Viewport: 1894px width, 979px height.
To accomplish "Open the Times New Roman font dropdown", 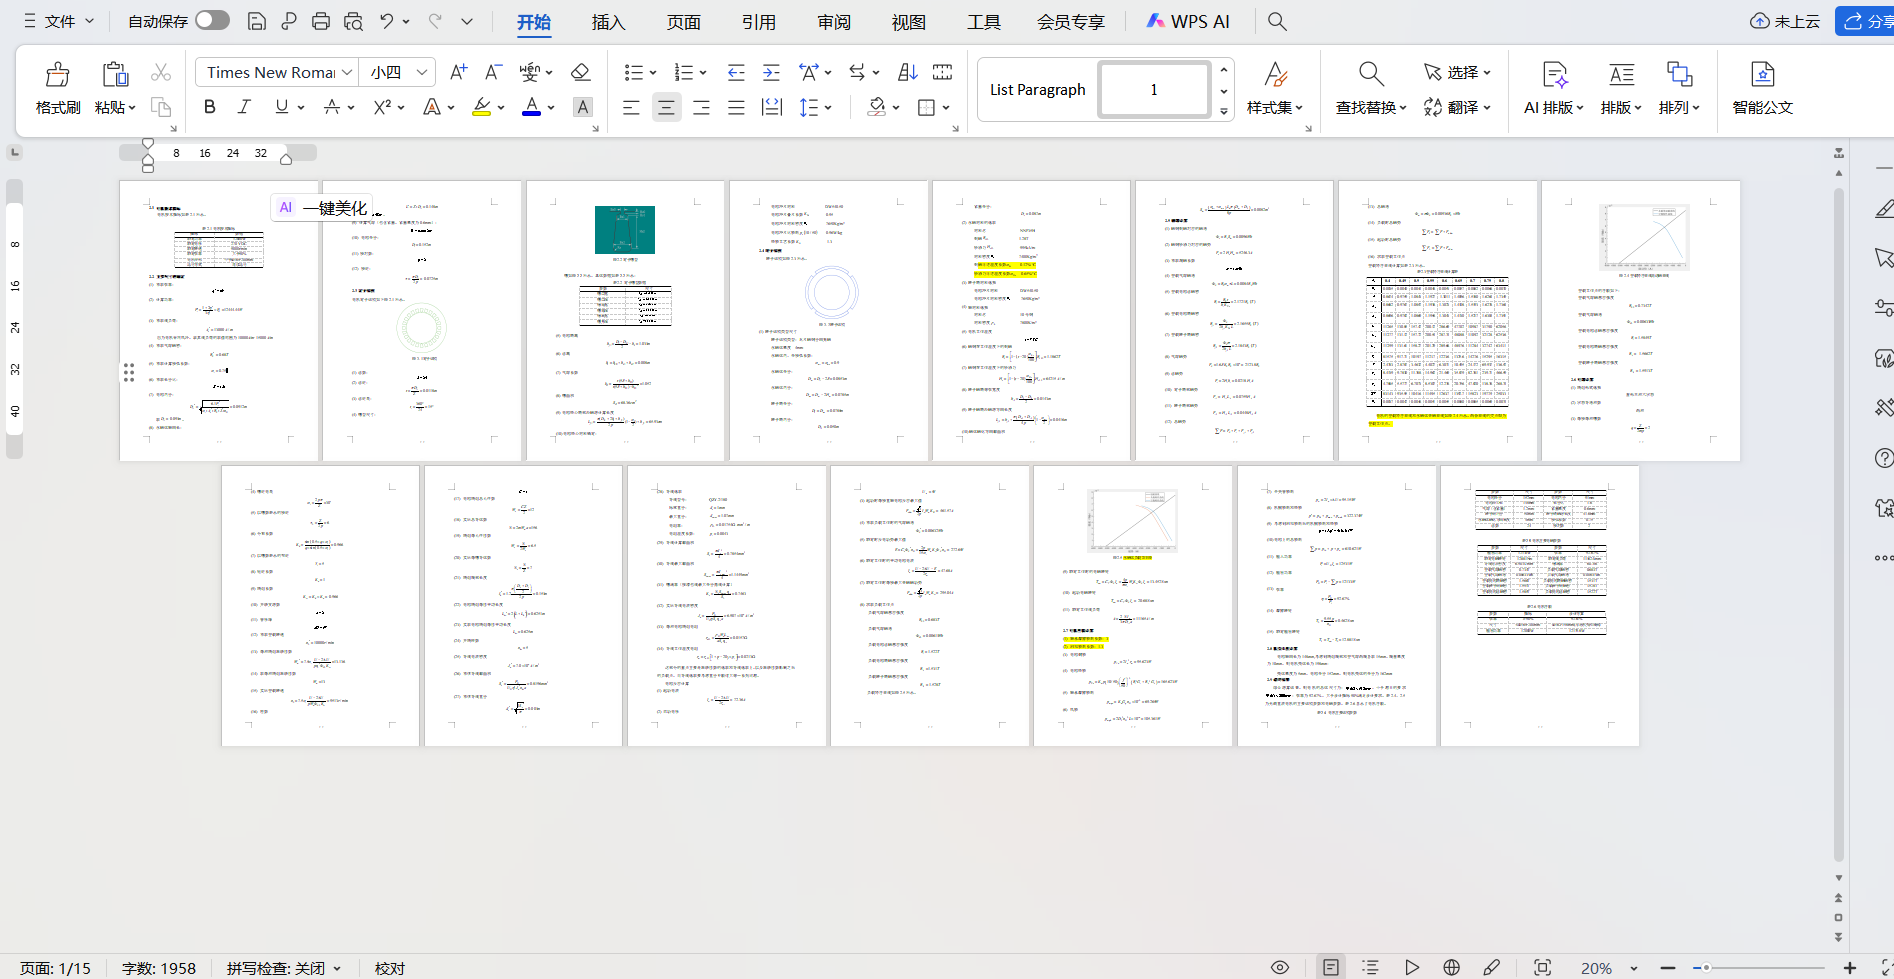I will pos(347,72).
